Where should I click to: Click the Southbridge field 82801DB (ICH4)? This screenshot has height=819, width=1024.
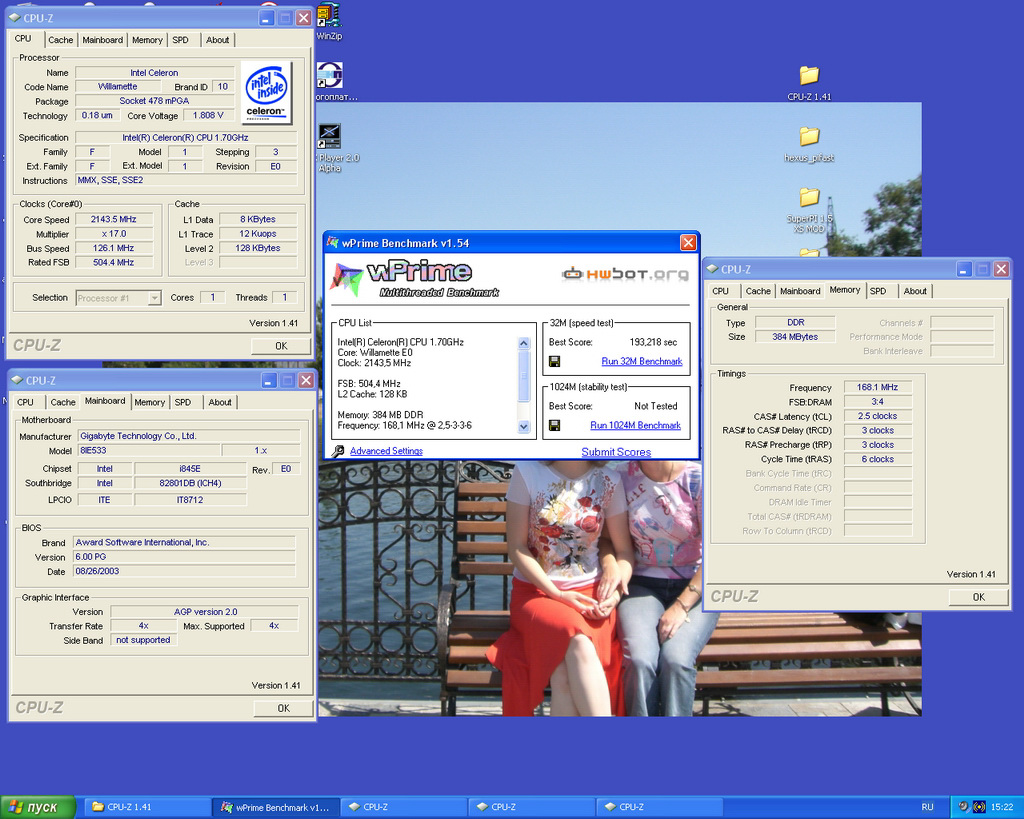coord(190,483)
